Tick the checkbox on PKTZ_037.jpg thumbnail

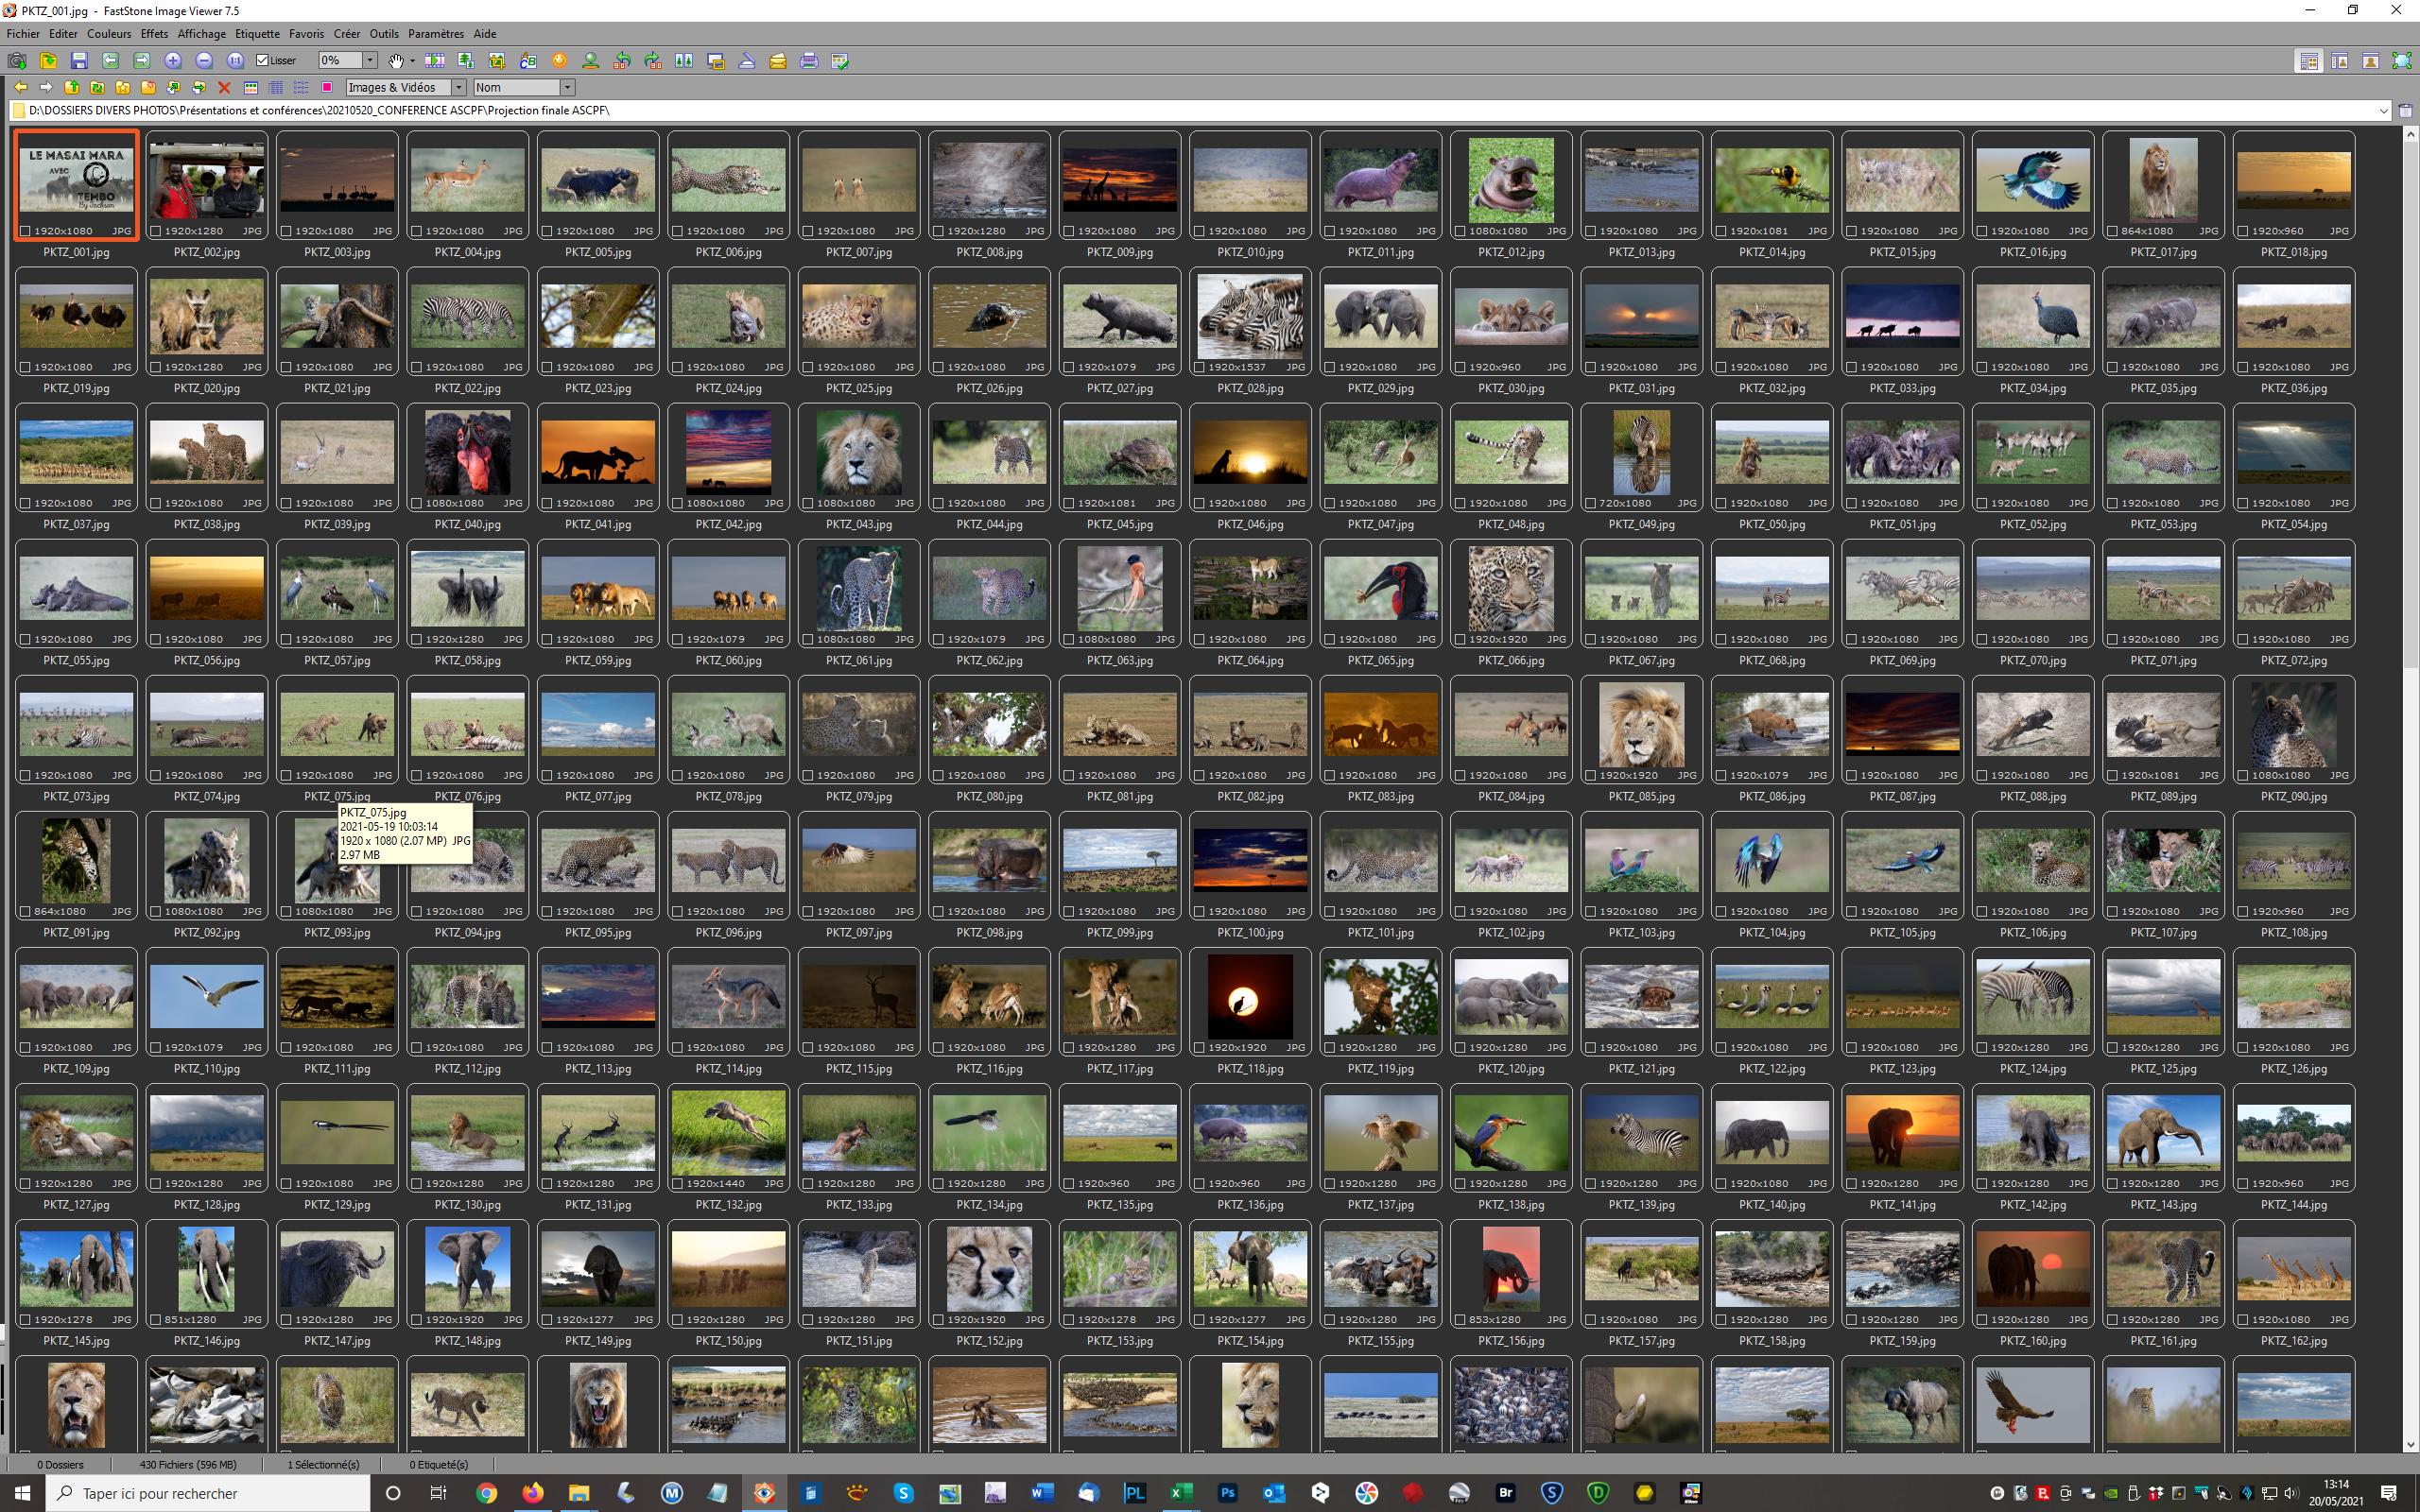click(25, 503)
